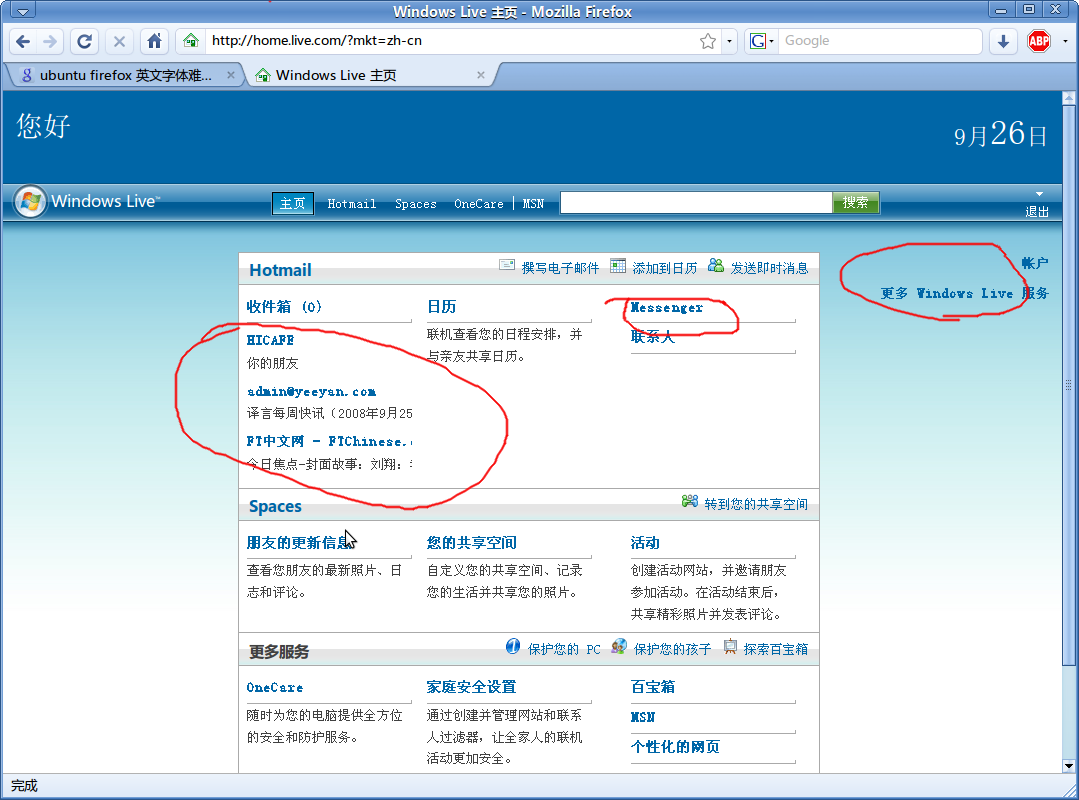Click the Windows Live search field

(696, 203)
